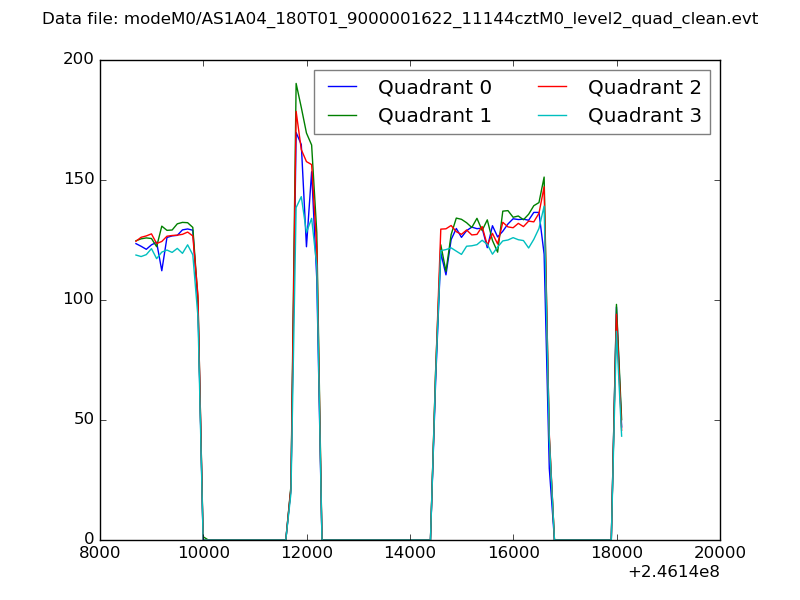Image resolution: width=800 pixels, height=600 pixels.
Task: Click the tallest green peak near 12000
Action: (x=296, y=84)
